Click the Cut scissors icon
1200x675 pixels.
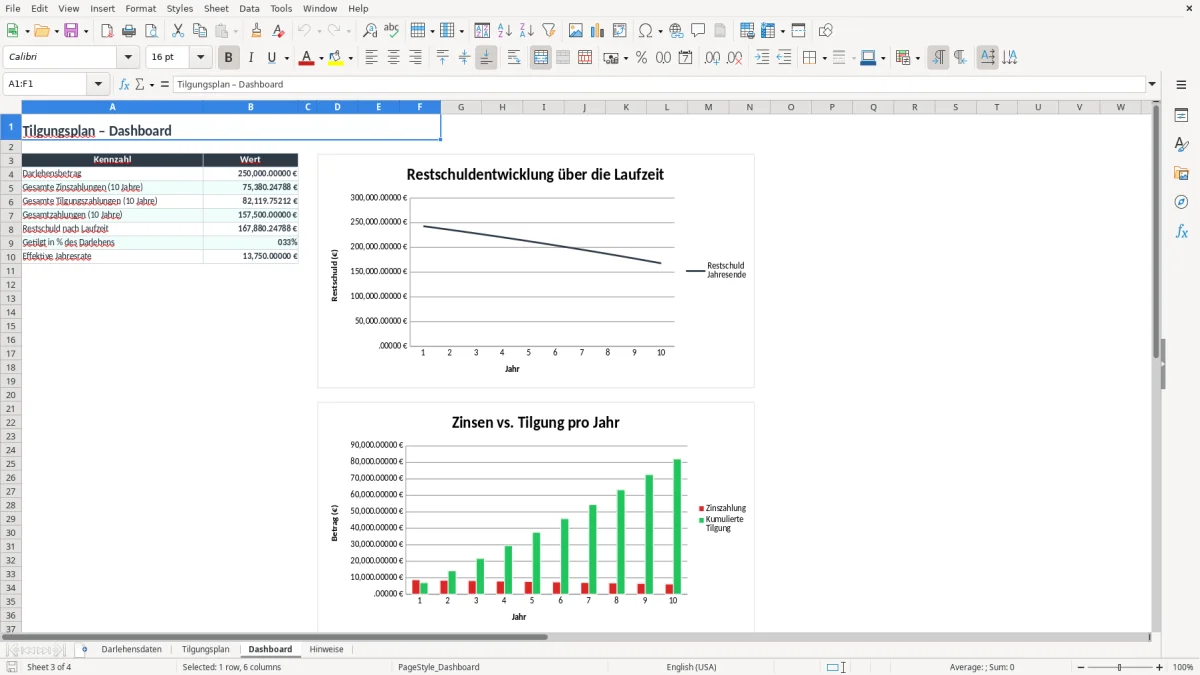(178, 31)
